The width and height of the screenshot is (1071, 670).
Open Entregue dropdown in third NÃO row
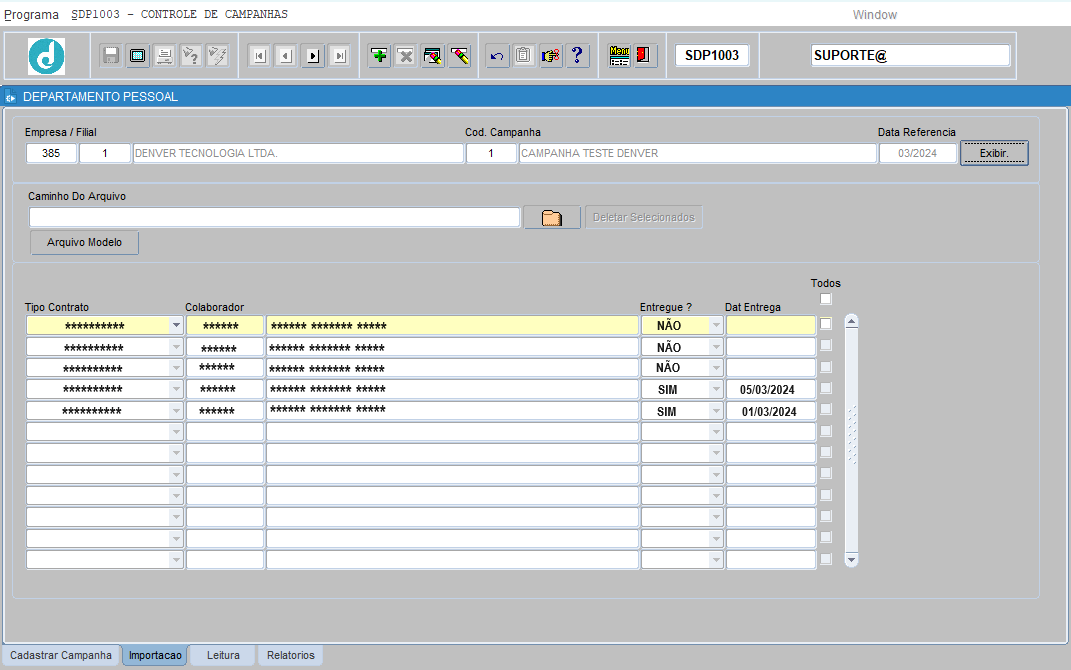coord(716,368)
